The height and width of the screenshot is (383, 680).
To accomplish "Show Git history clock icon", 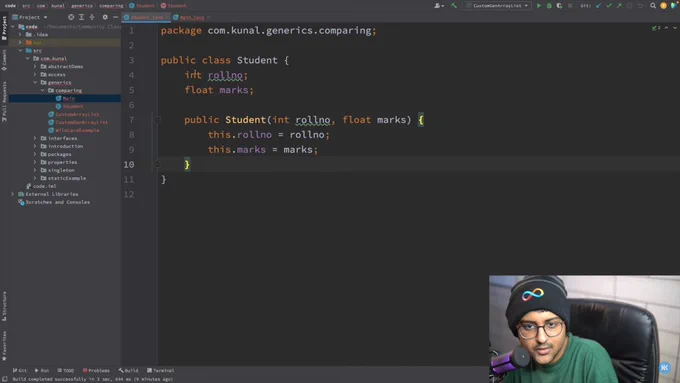I will [630, 6].
